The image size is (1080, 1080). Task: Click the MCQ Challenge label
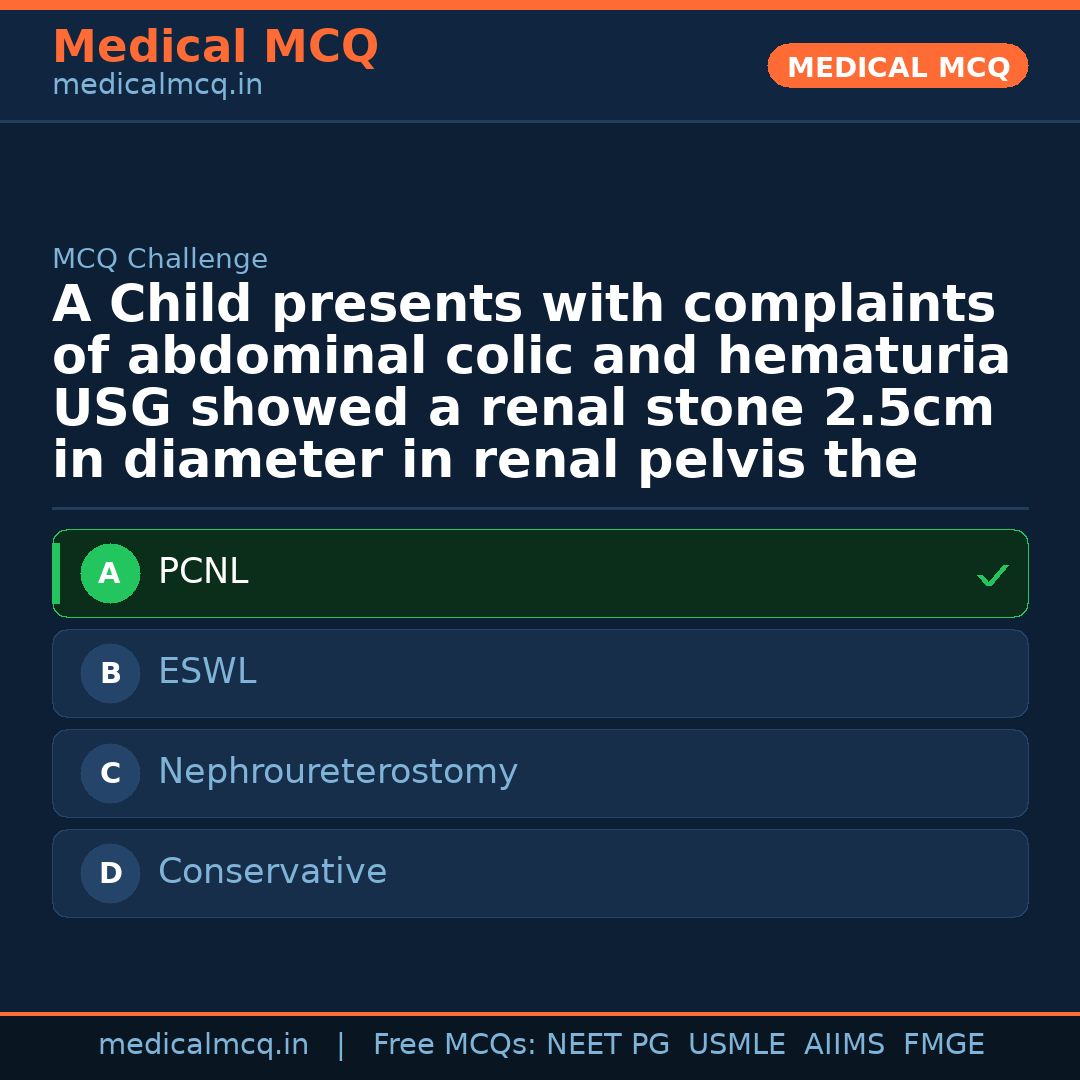[x=160, y=260]
